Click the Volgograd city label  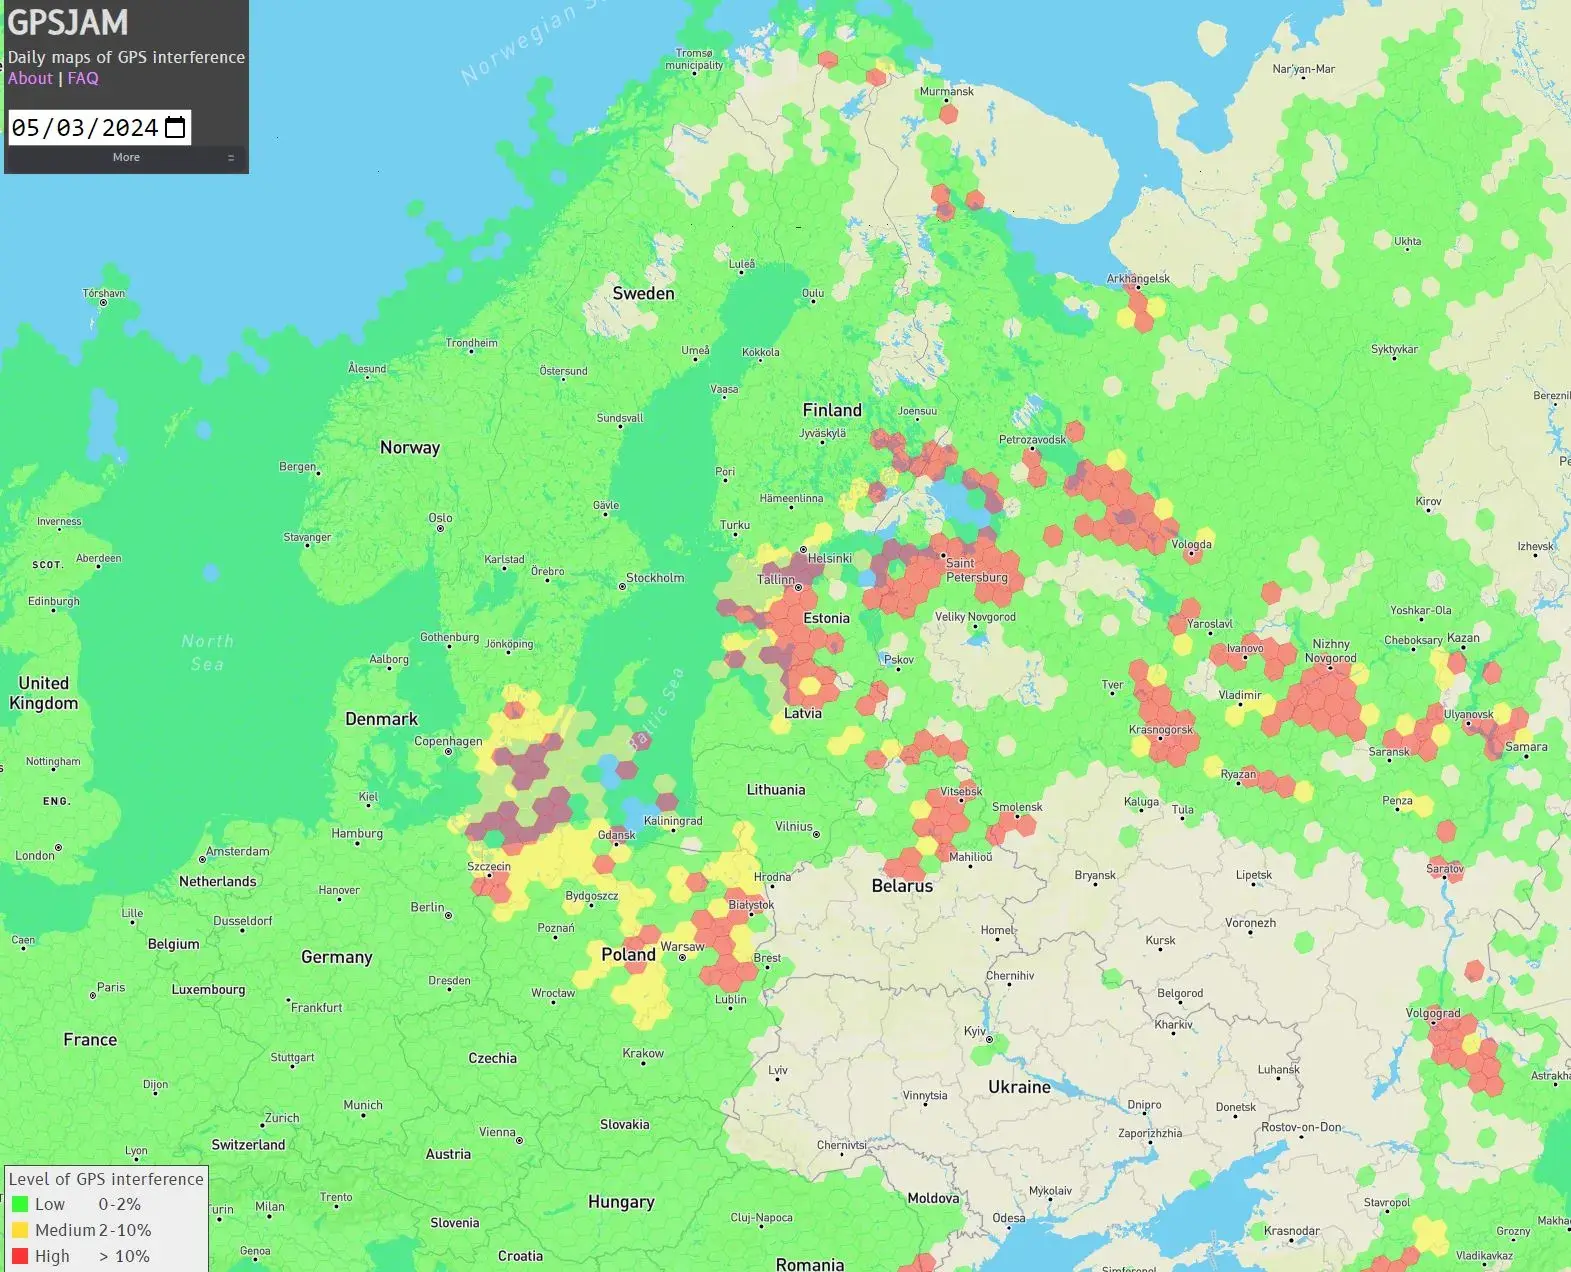(x=1432, y=1013)
